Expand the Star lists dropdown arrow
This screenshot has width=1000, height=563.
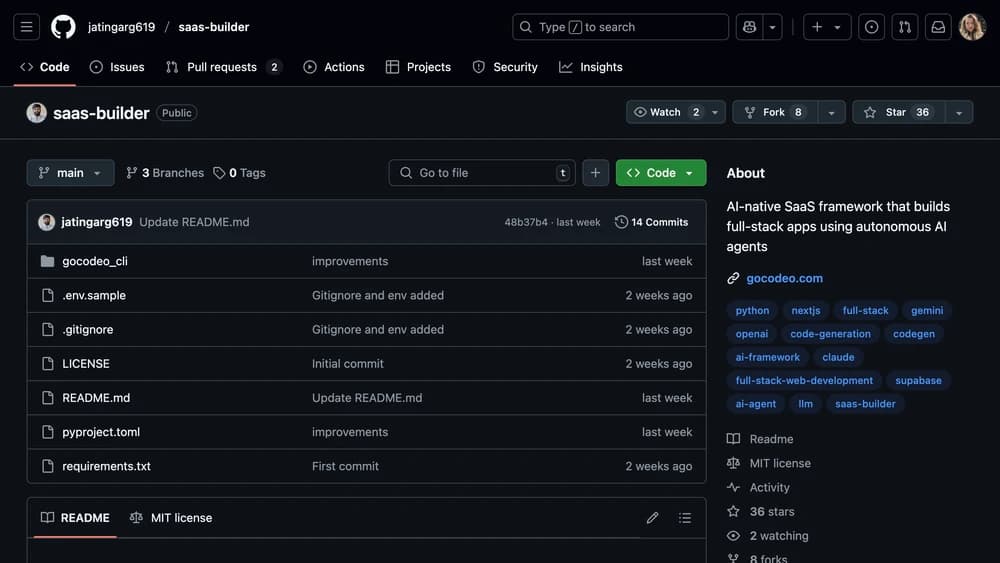959,112
